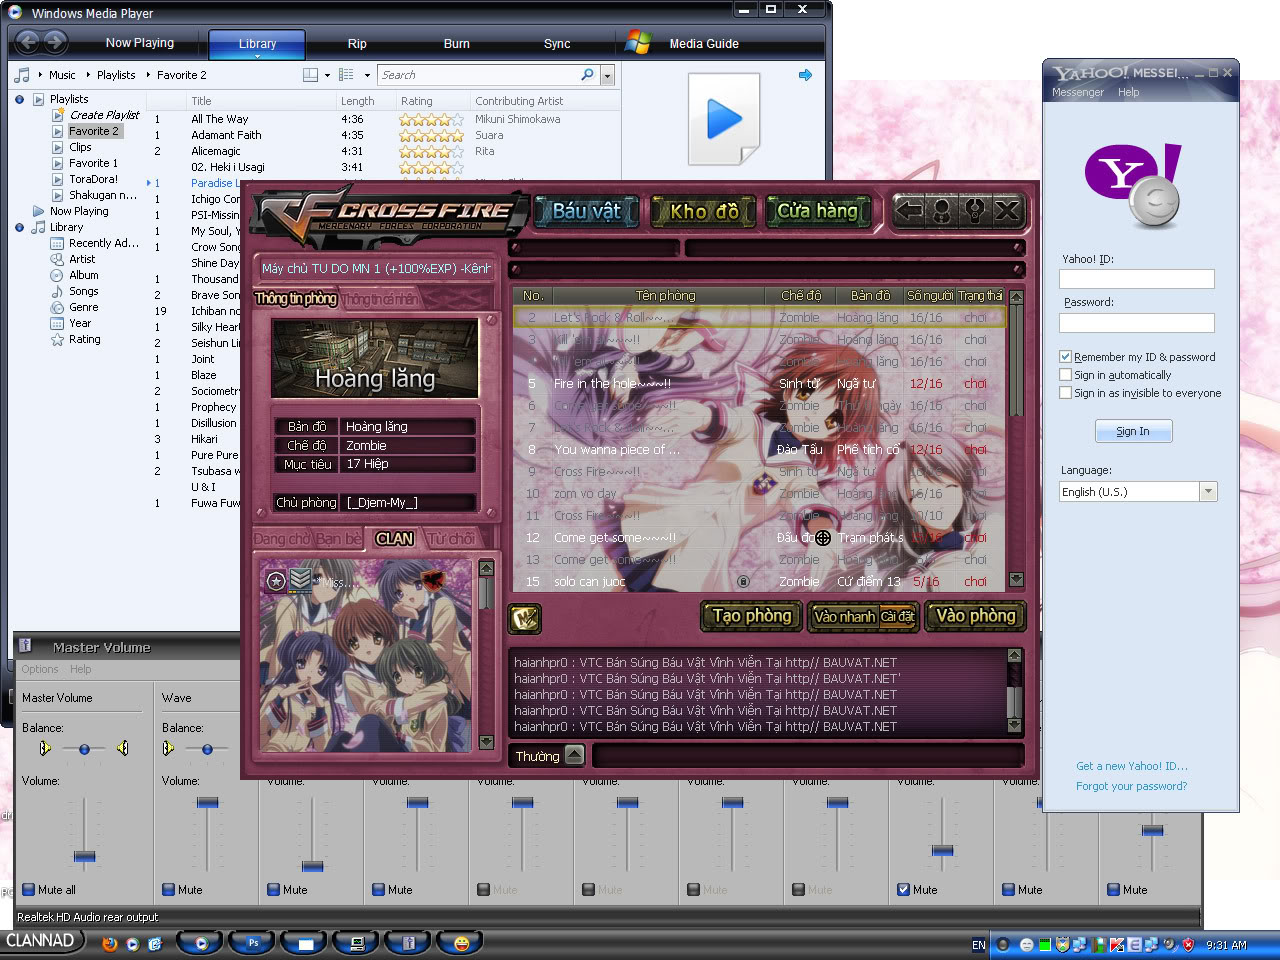Collapse the Library tree node

[x=19, y=227]
